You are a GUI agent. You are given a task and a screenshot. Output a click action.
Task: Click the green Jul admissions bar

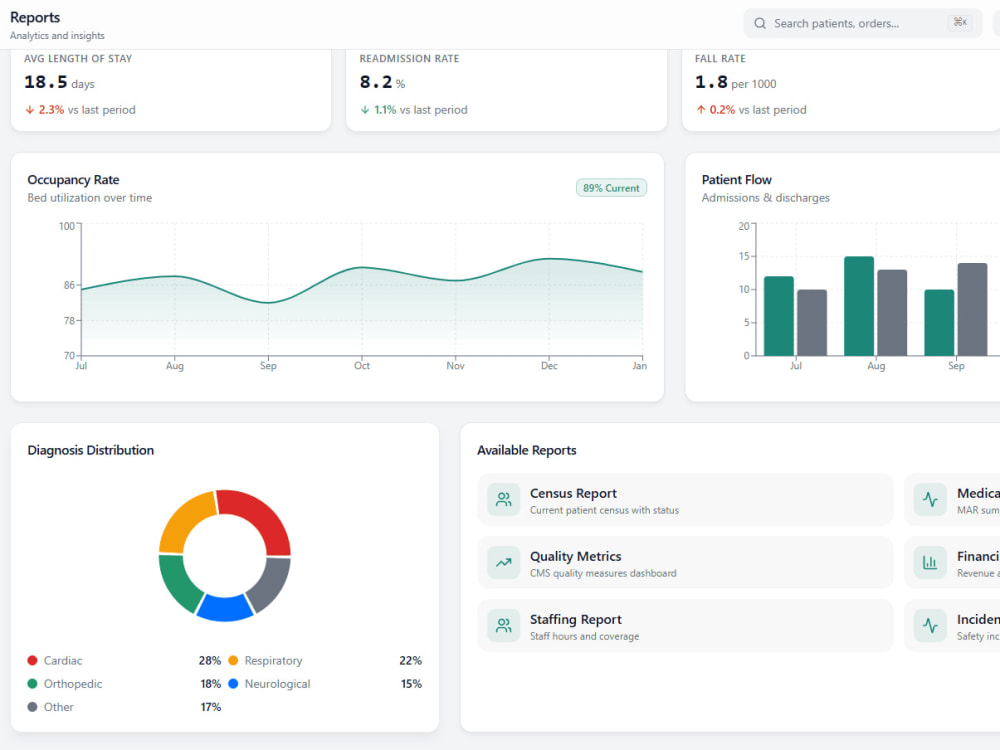pos(779,316)
